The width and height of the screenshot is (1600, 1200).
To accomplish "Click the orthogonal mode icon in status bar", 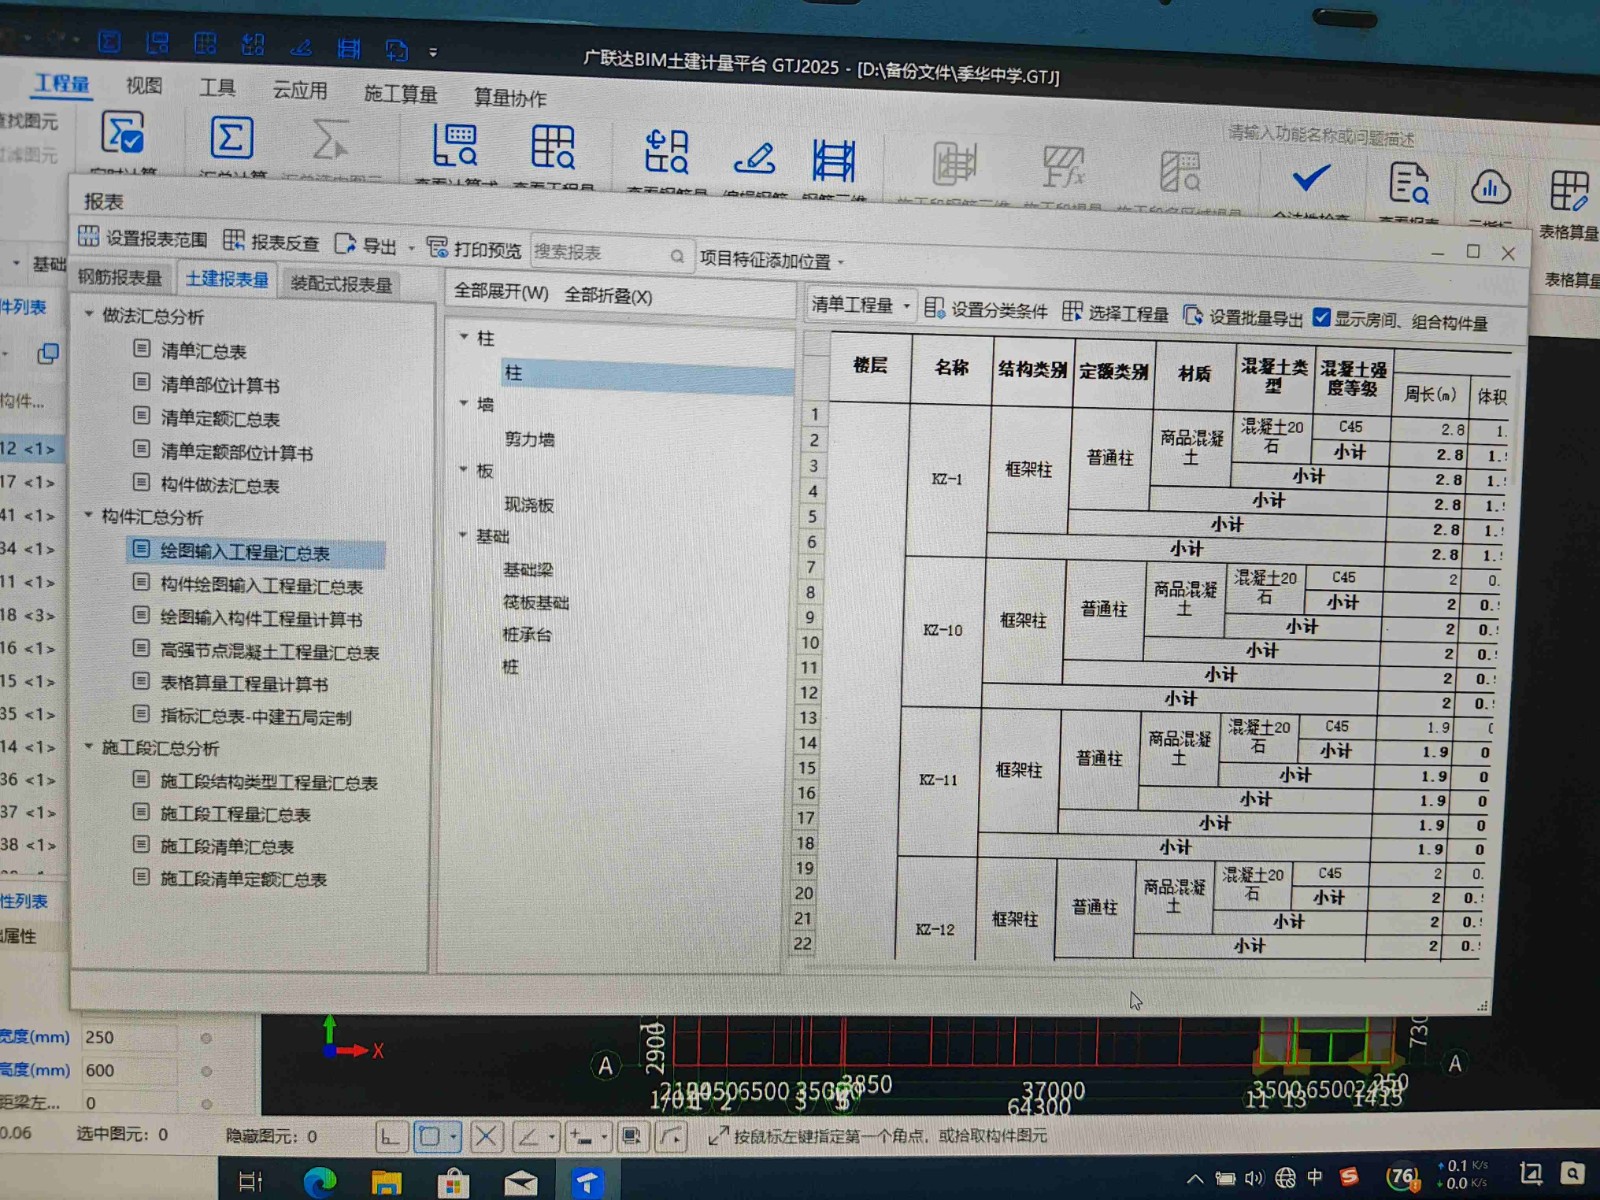I will (390, 1136).
